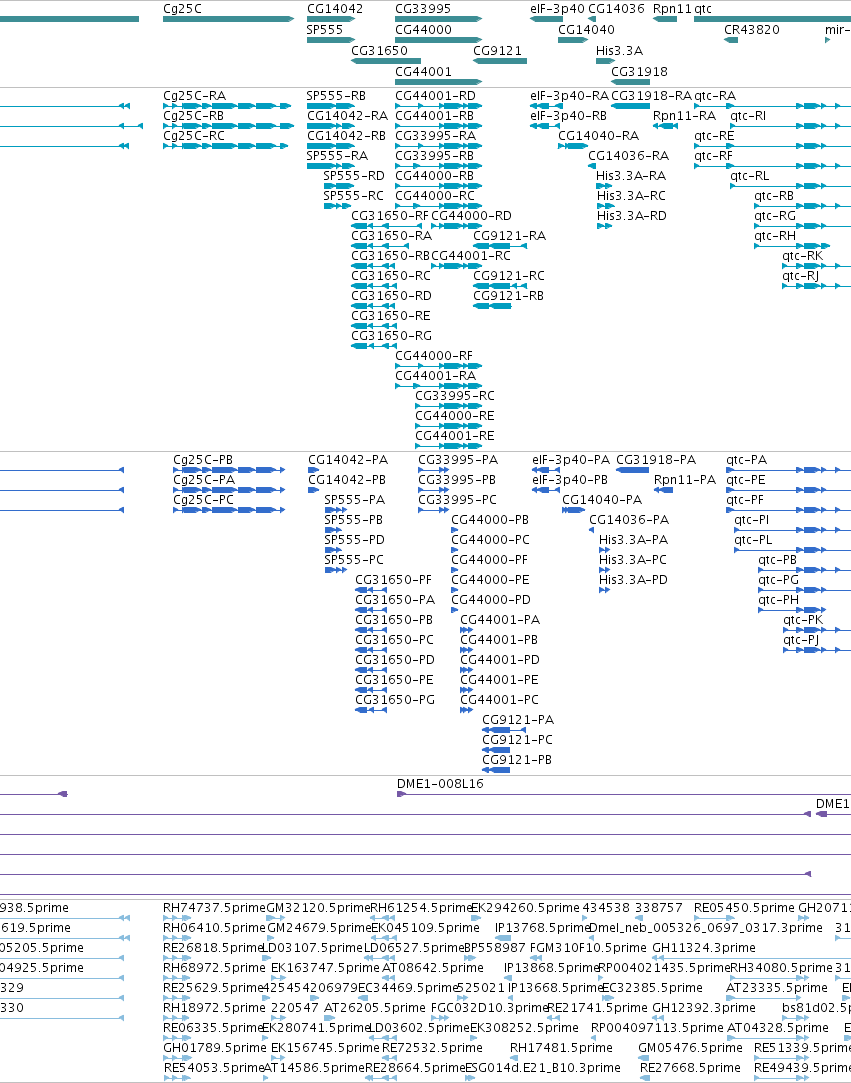Screen dimensions: 851x1083
Task: Click the eIF-3p40 gene label
Action: coord(557,9)
